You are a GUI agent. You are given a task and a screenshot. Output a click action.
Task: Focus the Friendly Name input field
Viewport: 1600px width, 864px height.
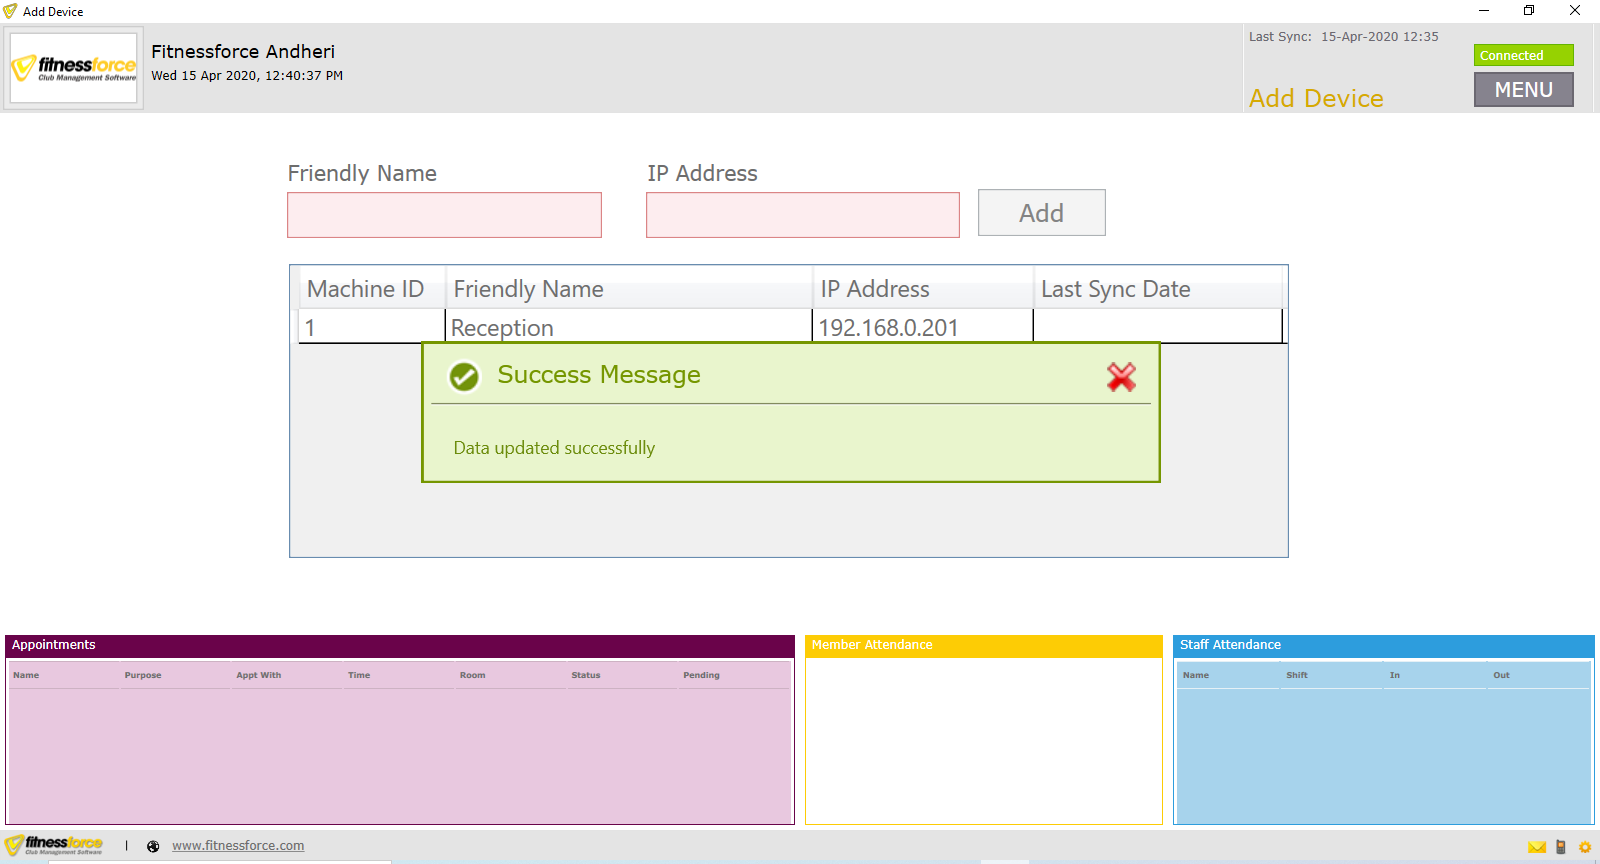(x=444, y=215)
